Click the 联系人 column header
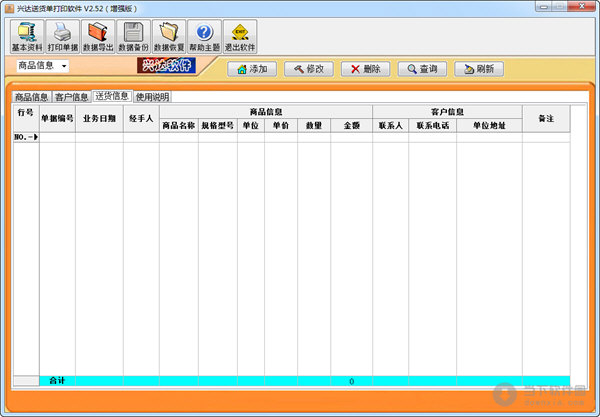 (x=390, y=125)
